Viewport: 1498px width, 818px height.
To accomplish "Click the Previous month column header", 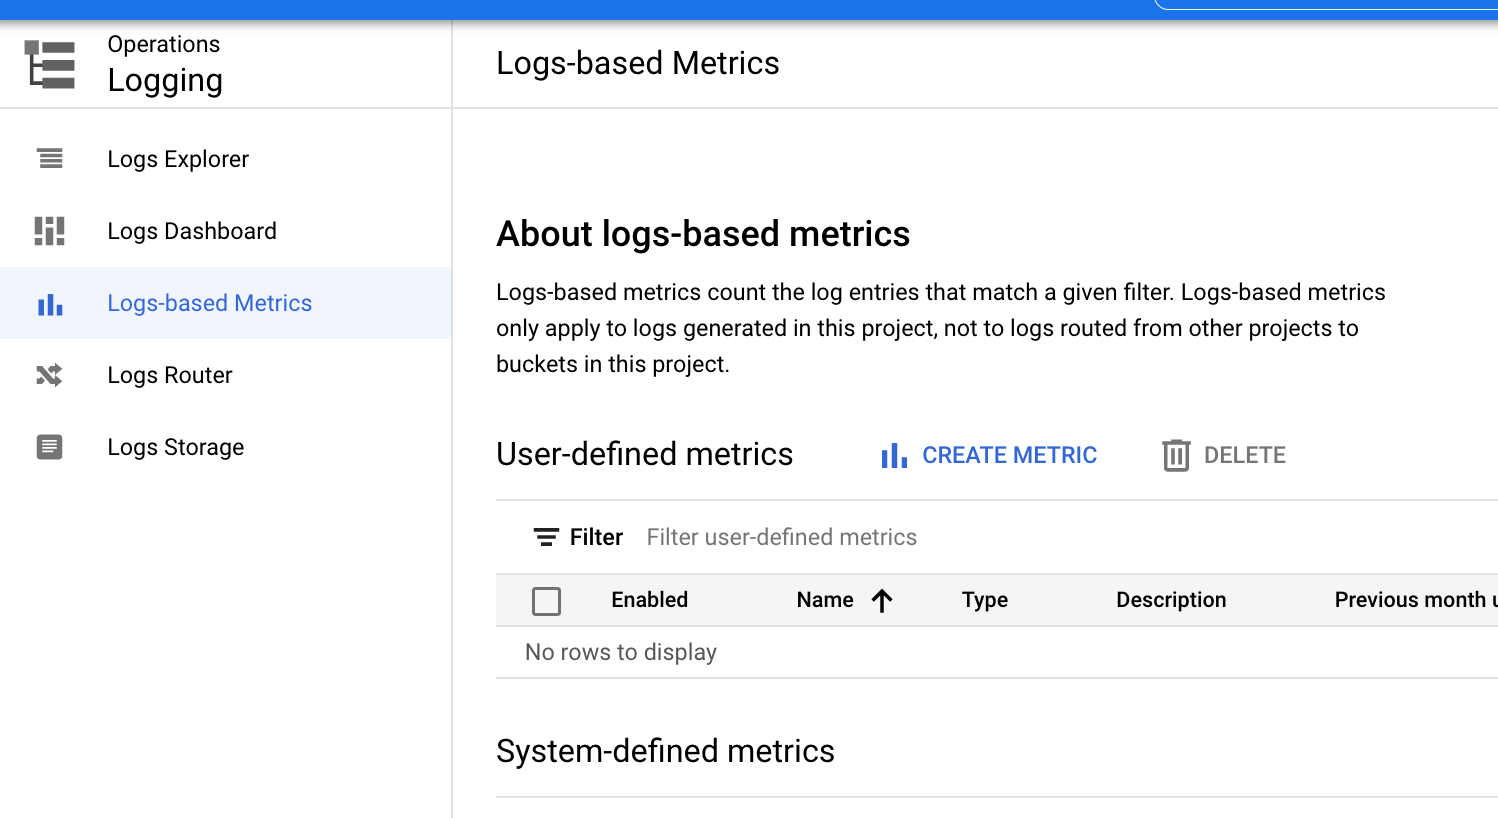I will pyautogui.click(x=1415, y=600).
